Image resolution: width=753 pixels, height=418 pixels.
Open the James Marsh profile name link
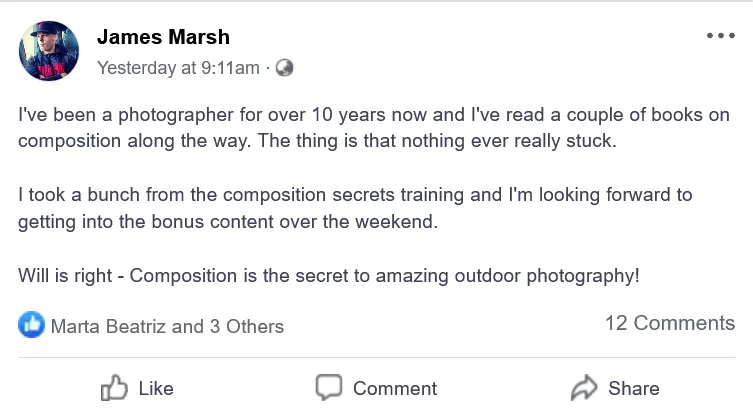[x=163, y=38]
